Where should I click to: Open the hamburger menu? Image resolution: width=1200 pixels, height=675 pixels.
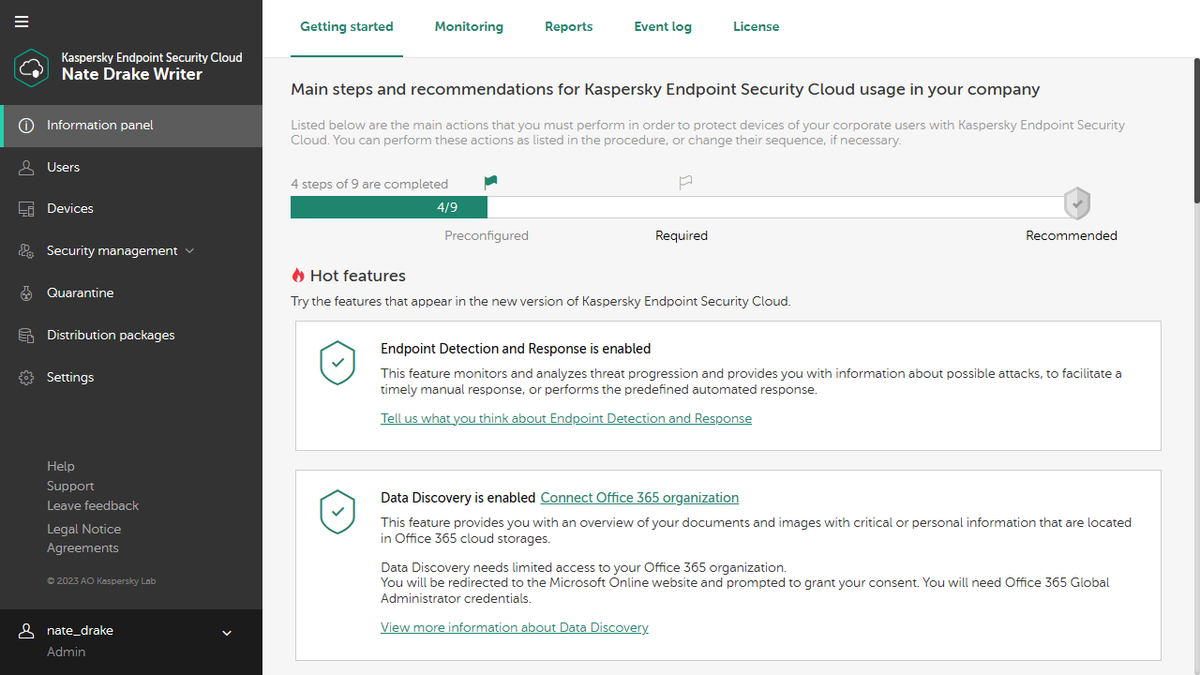tap(21, 21)
